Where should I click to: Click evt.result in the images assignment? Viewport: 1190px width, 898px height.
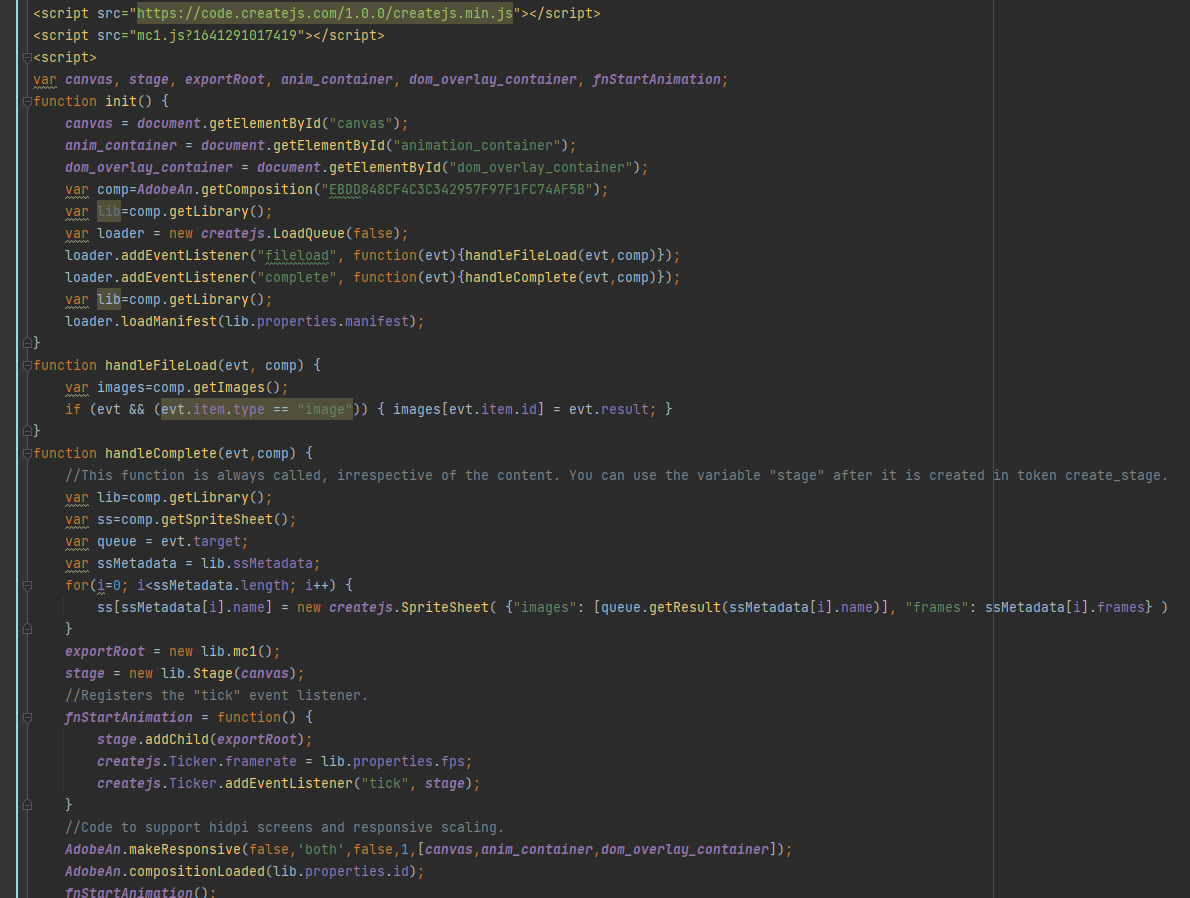pyautogui.click(x=609, y=410)
